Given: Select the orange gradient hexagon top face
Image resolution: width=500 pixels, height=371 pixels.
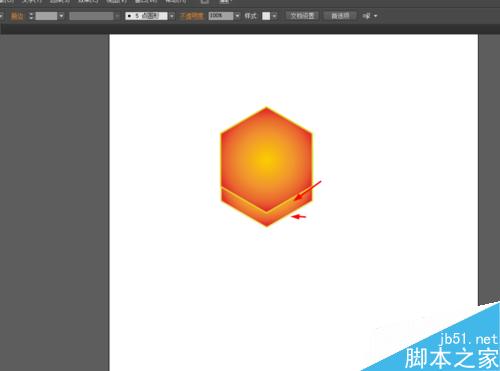Looking at the screenshot, I should point(266,159).
